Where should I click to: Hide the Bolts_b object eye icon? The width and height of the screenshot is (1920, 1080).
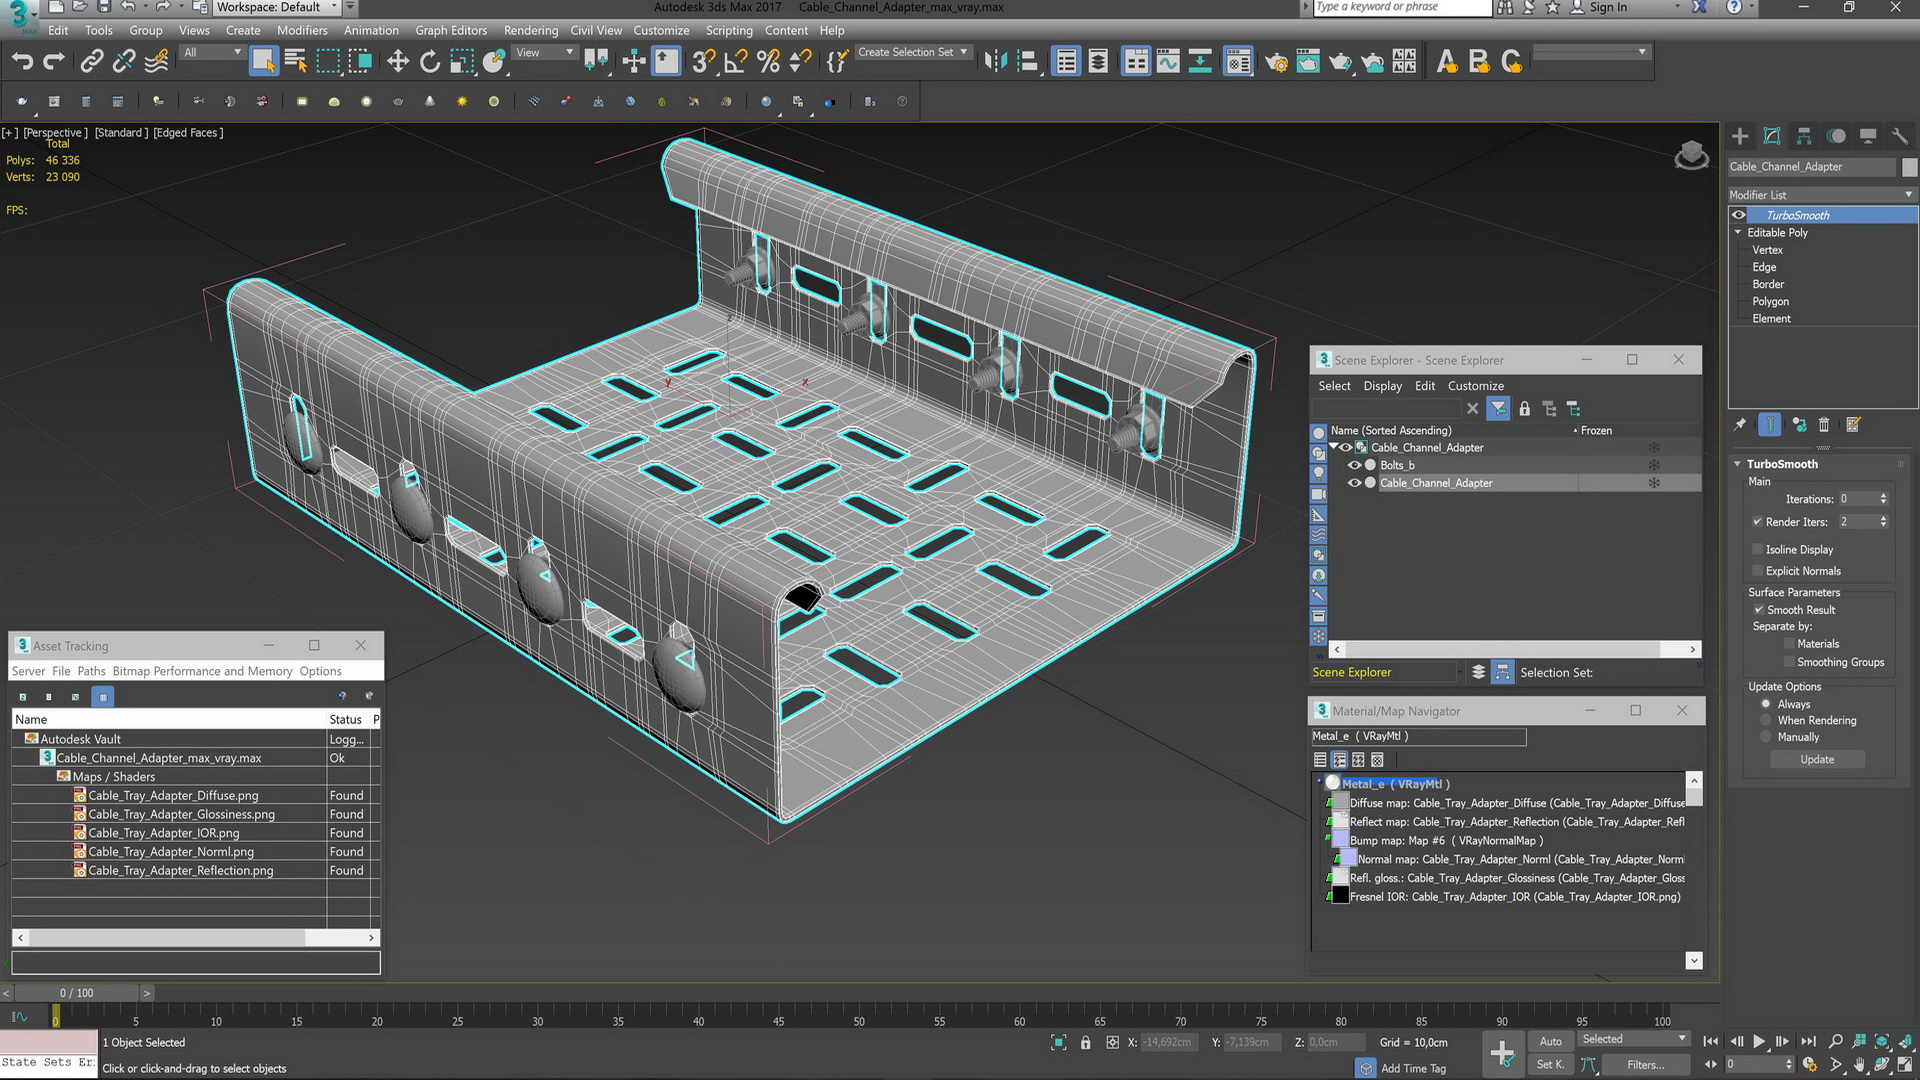(x=1355, y=465)
